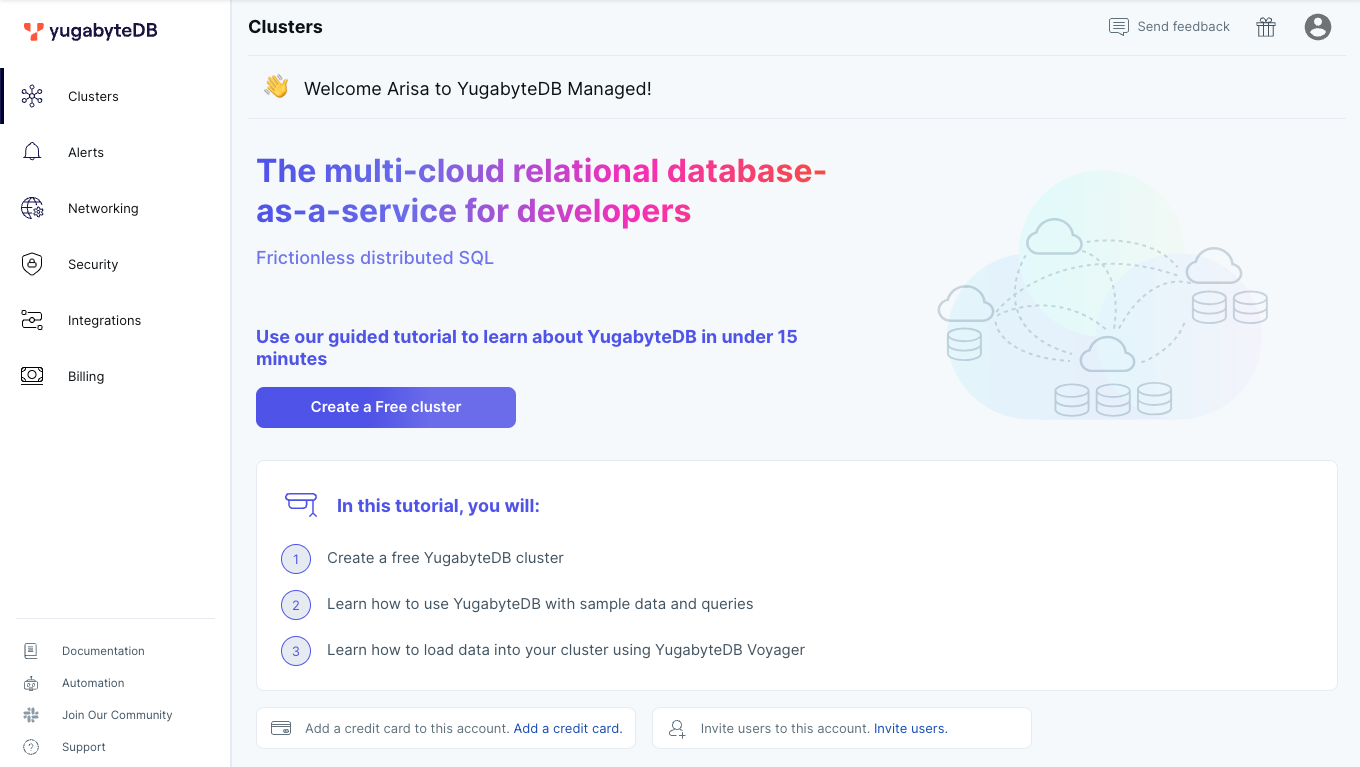Click the tutorial graduation cap icon
This screenshot has height=767, width=1360.
pos(302,504)
